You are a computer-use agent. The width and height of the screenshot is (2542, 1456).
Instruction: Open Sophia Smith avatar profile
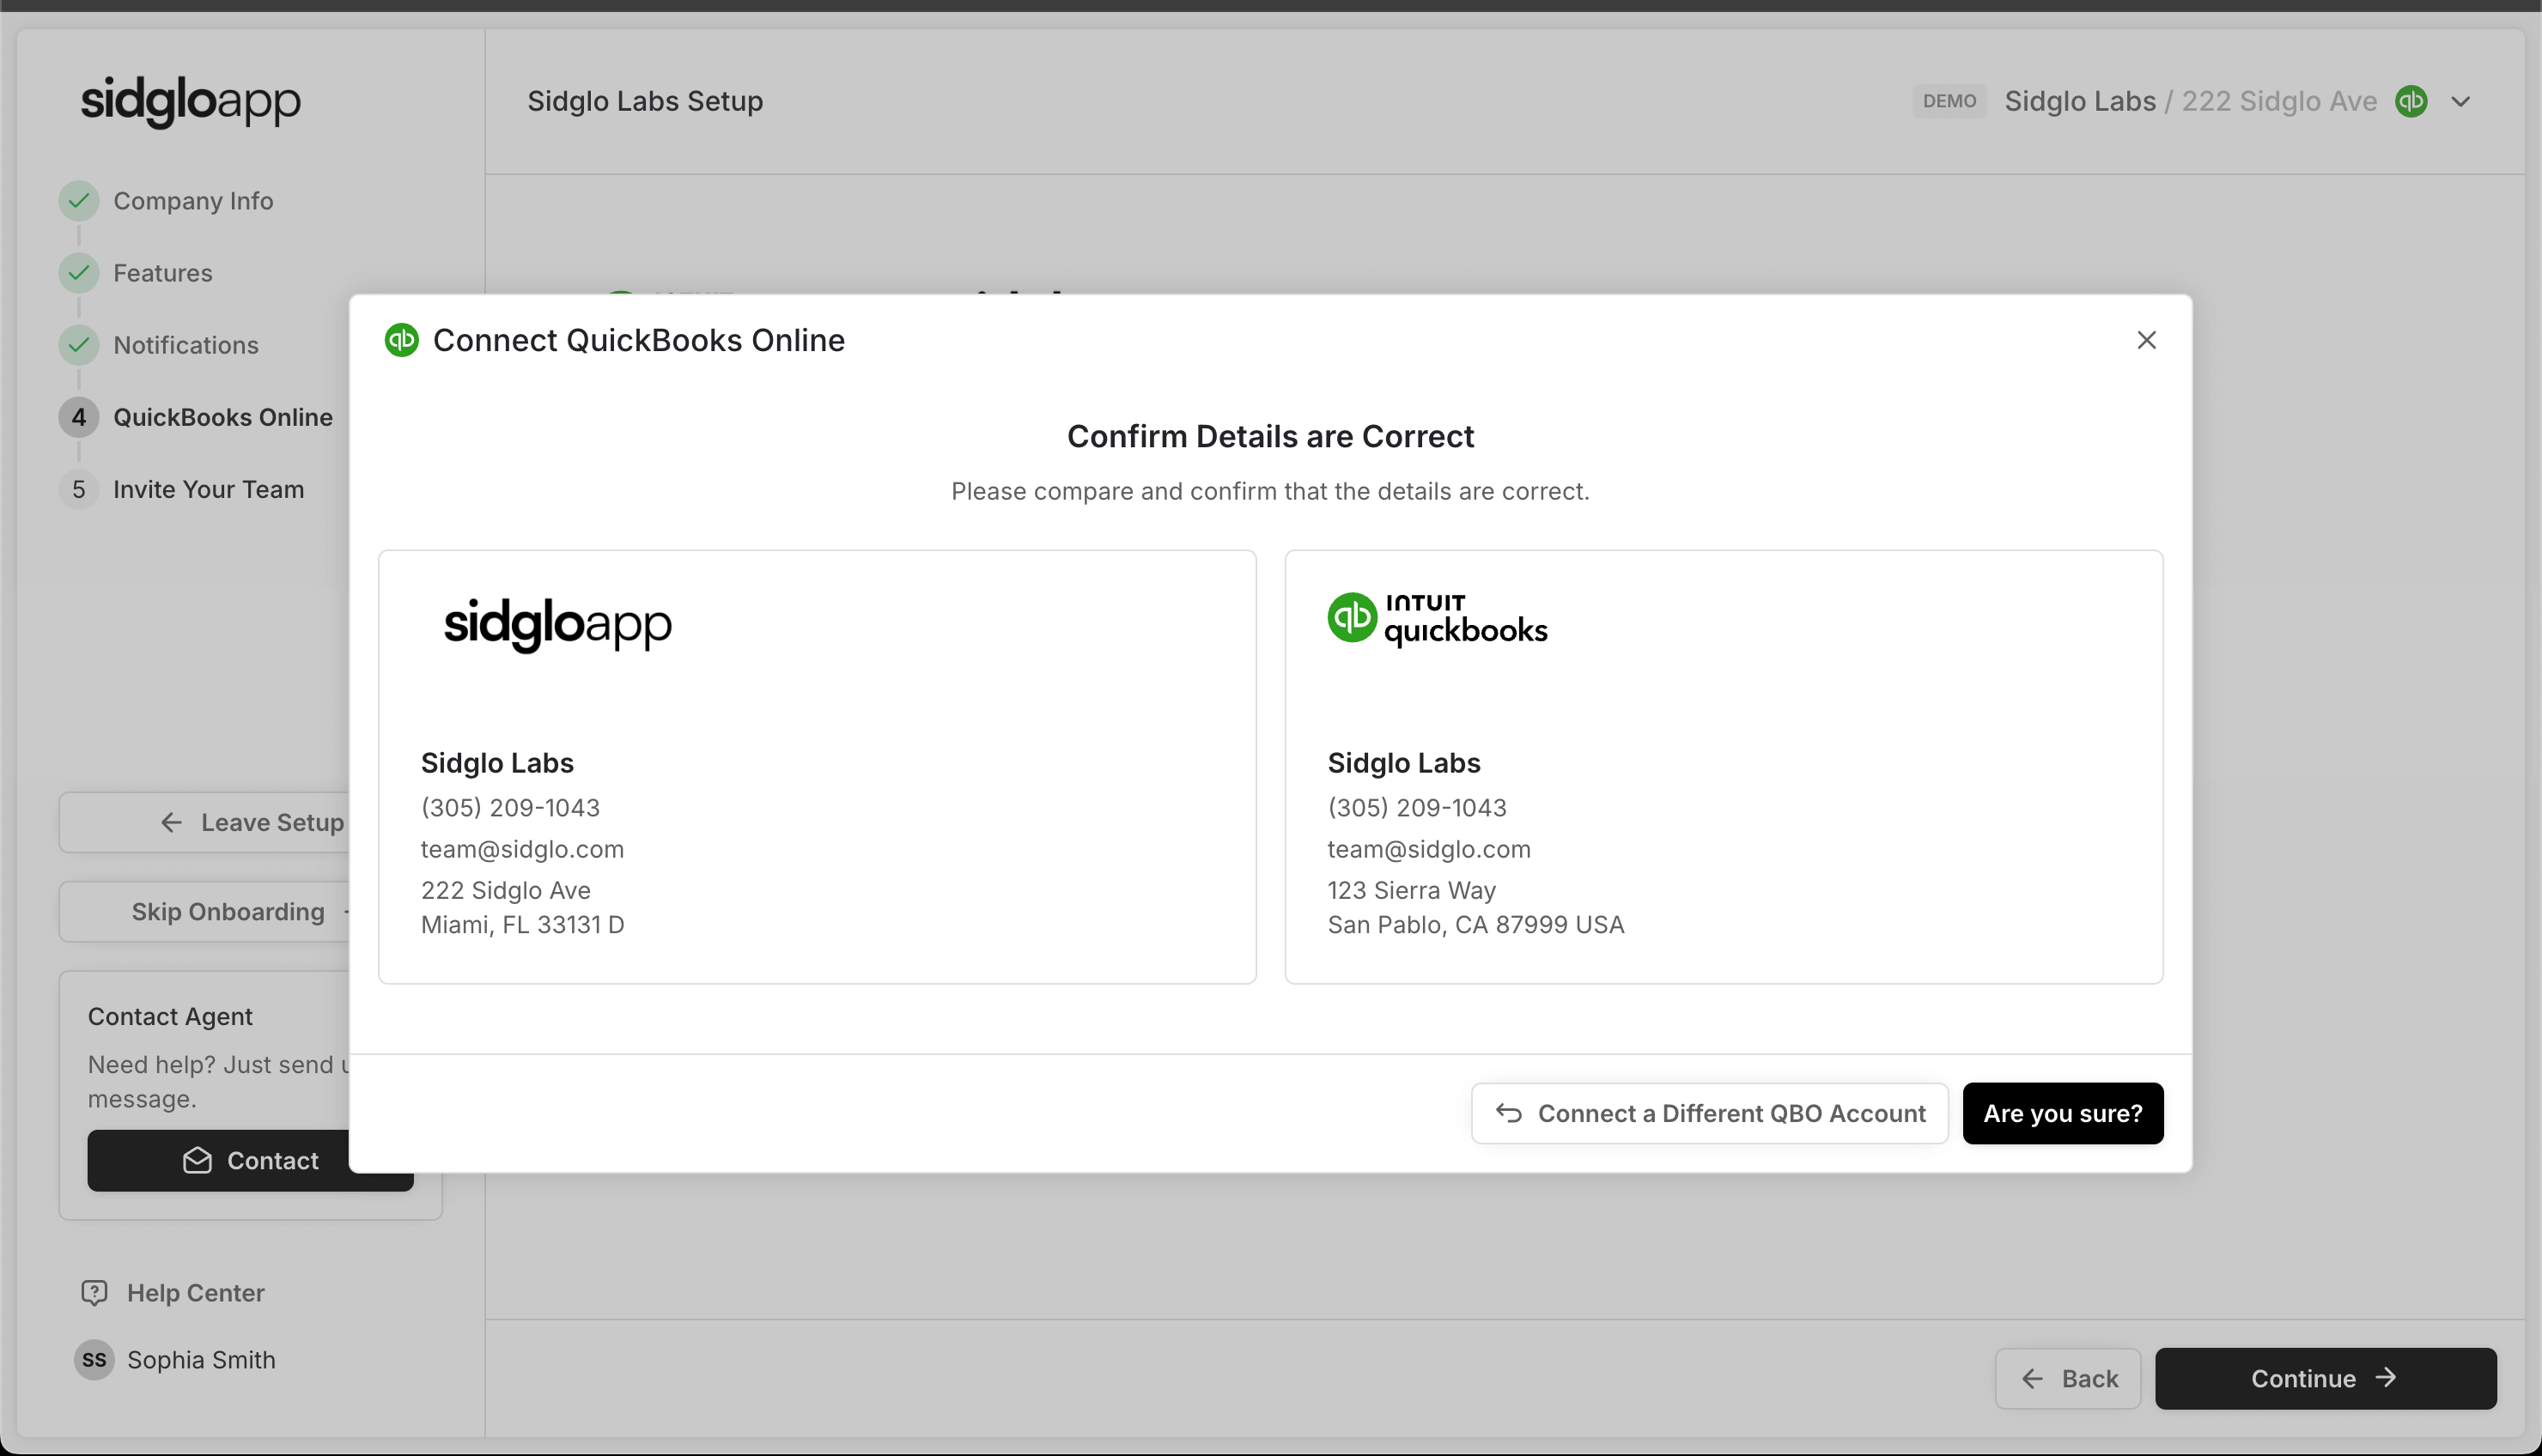94,1360
